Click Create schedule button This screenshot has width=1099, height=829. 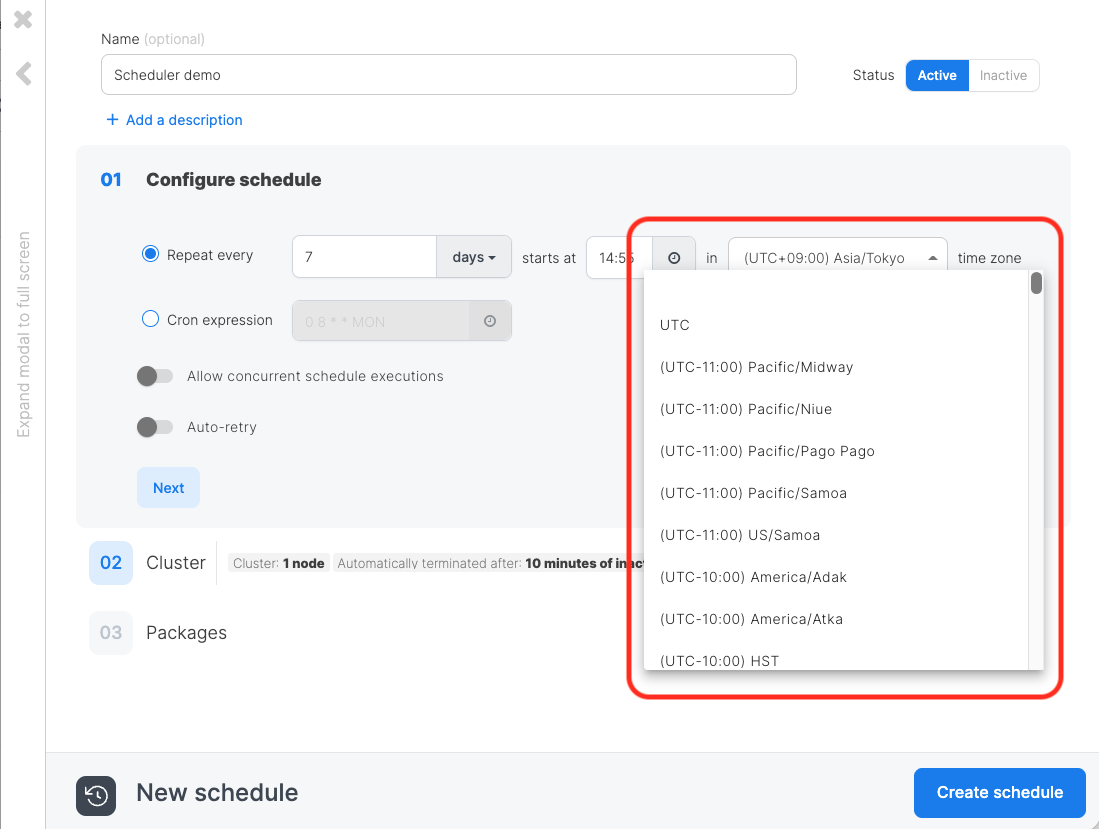[999, 793]
